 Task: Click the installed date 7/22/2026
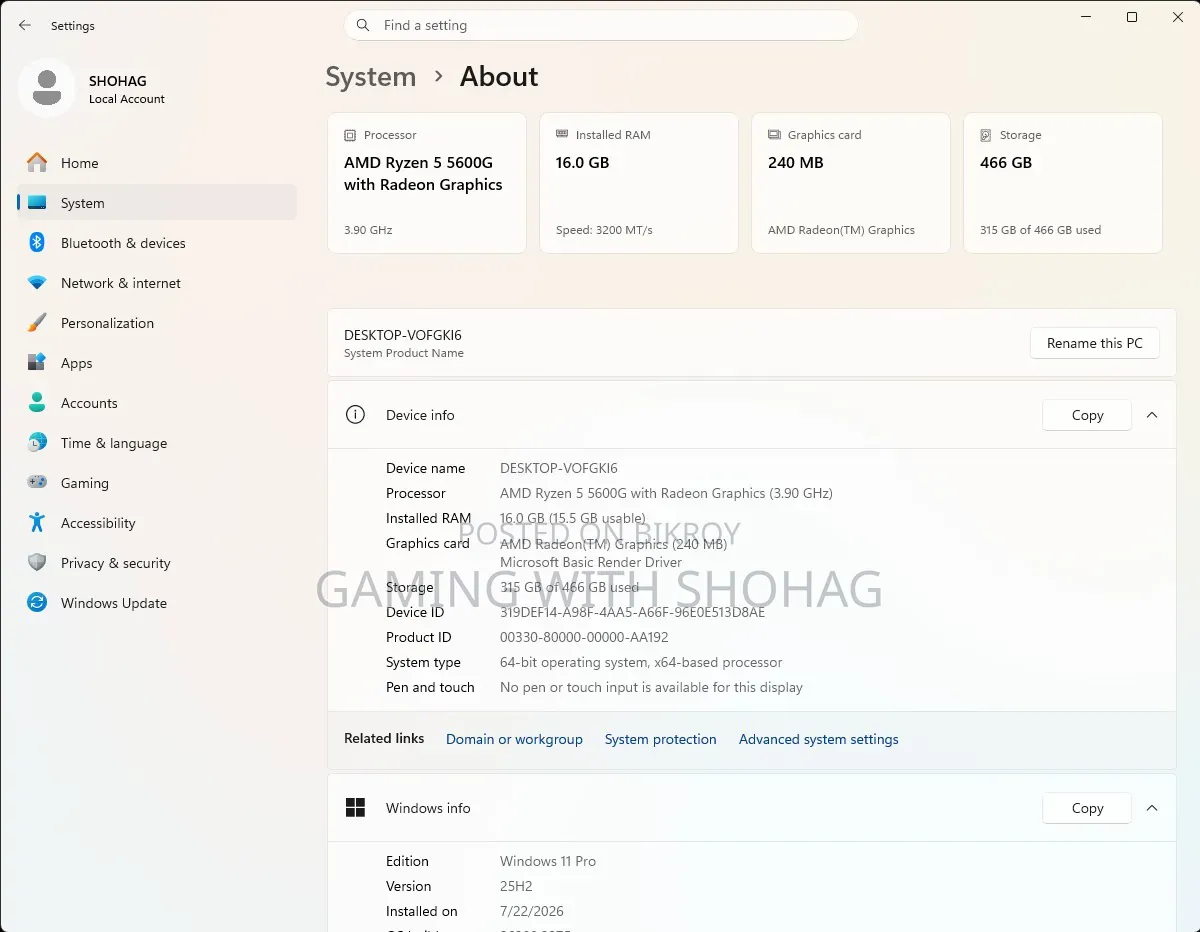click(532, 911)
